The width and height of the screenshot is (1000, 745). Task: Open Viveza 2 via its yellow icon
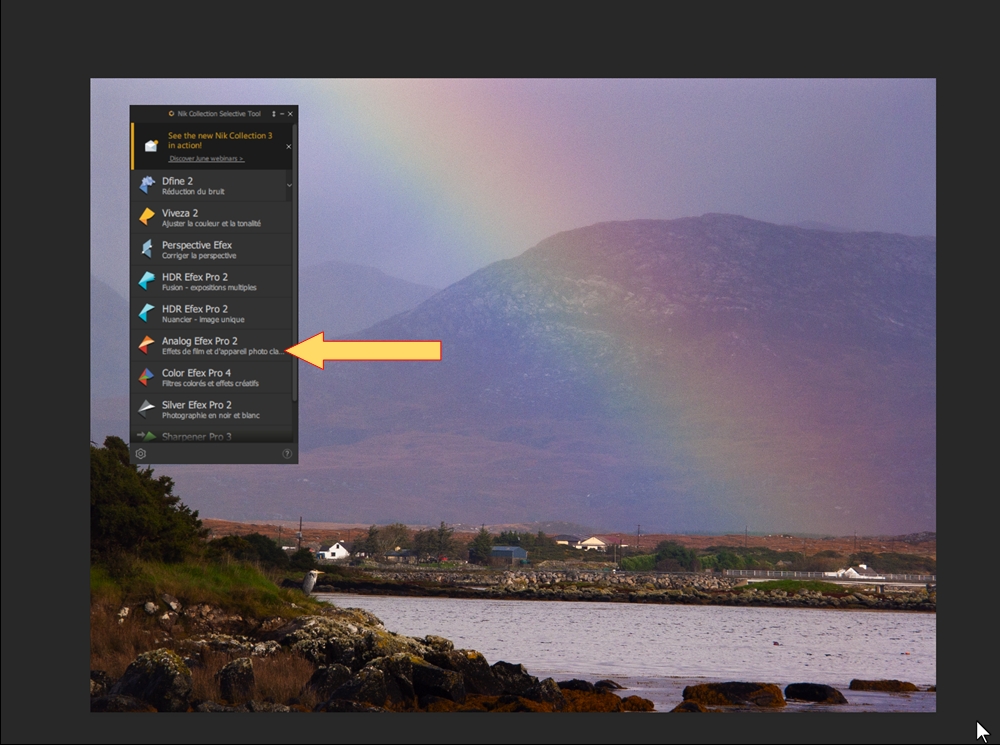pyautogui.click(x=147, y=217)
